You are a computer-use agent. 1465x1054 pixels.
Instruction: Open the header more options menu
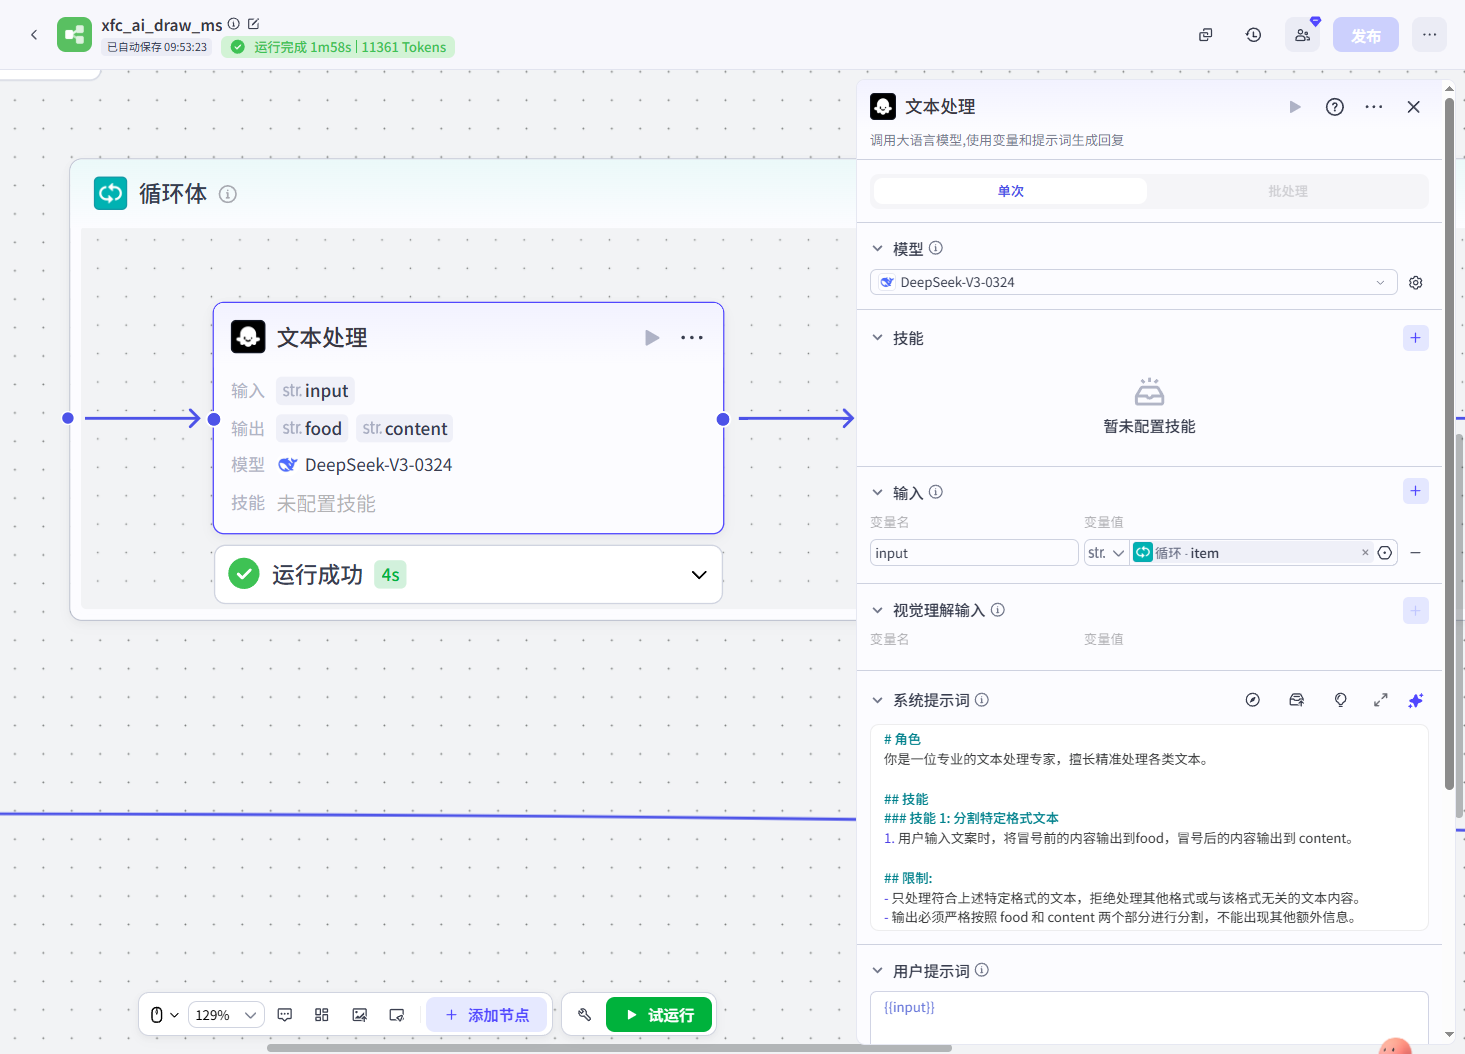(x=1430, y=35)
